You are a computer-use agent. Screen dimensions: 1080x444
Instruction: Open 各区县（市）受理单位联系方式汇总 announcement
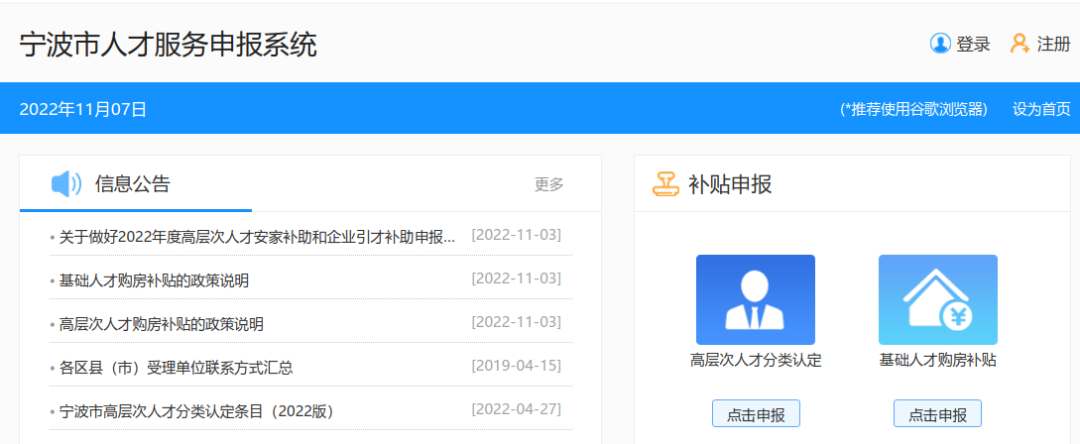pyautogui.click(x=176, y=368)
